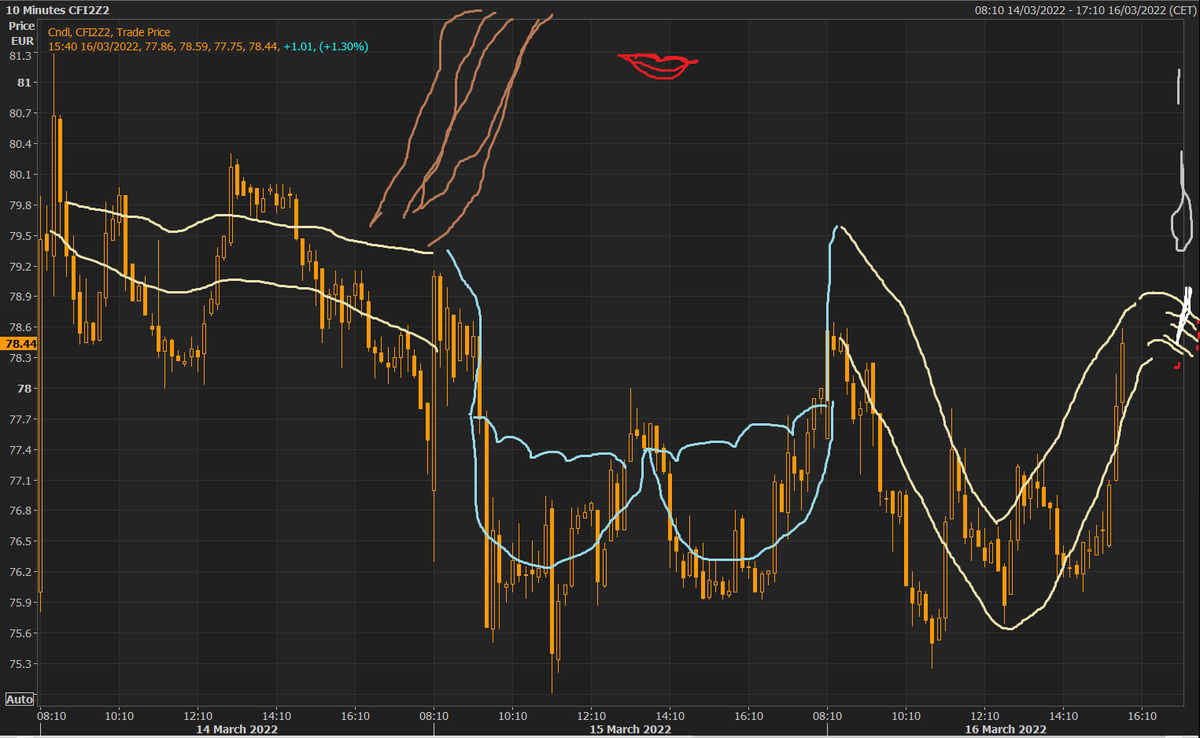Click the 15:40 16/03/2022 OHLC values line
The image size is (1200, 738).
tap(164, 46)
